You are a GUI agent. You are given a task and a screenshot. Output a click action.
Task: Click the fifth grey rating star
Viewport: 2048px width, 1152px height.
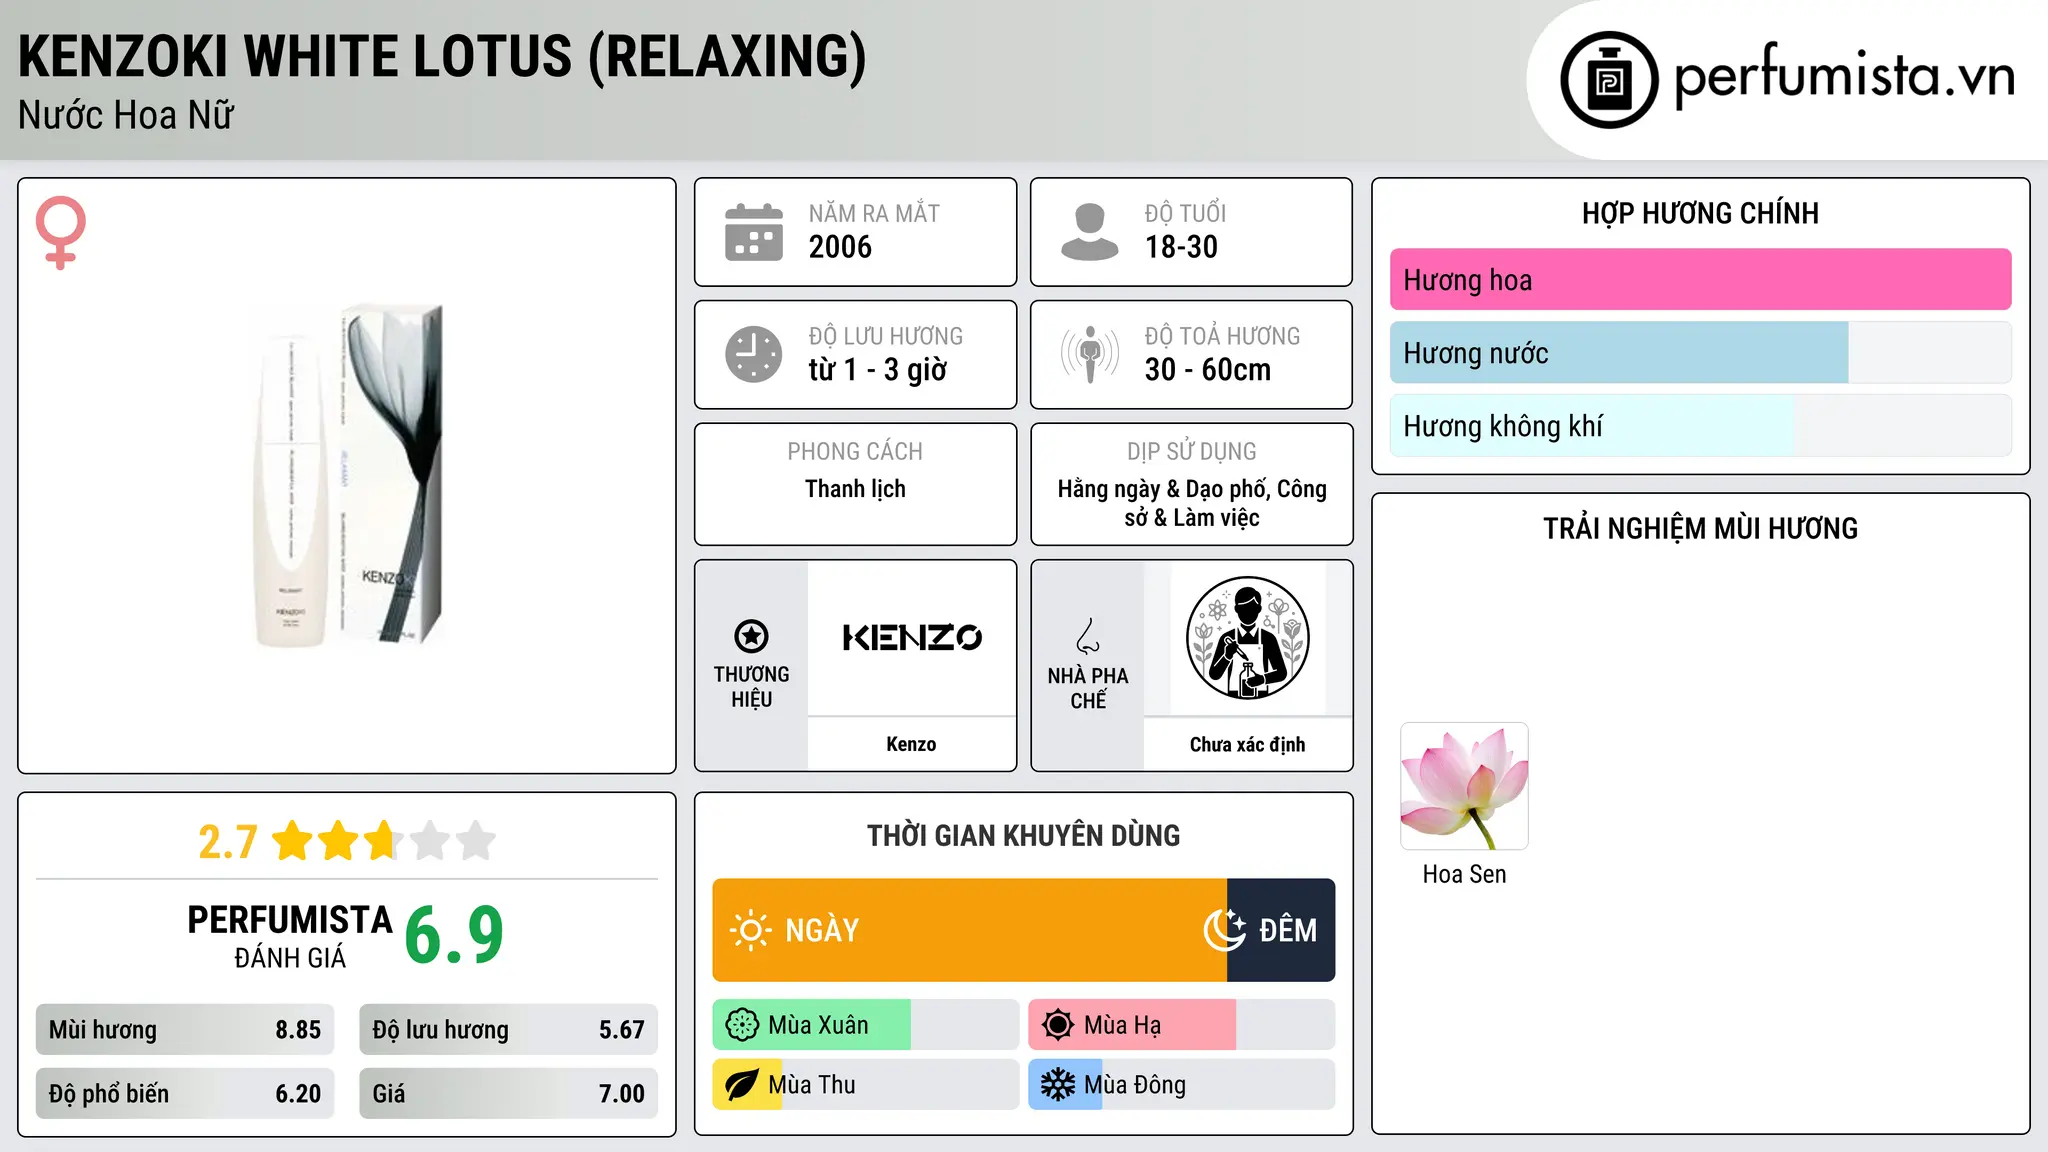pos(476,841)
